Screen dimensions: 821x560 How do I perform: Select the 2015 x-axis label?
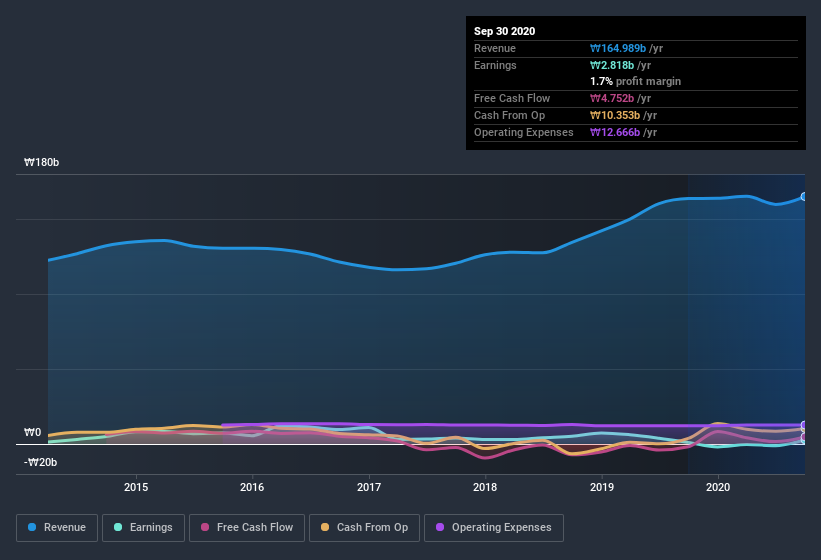136,487
